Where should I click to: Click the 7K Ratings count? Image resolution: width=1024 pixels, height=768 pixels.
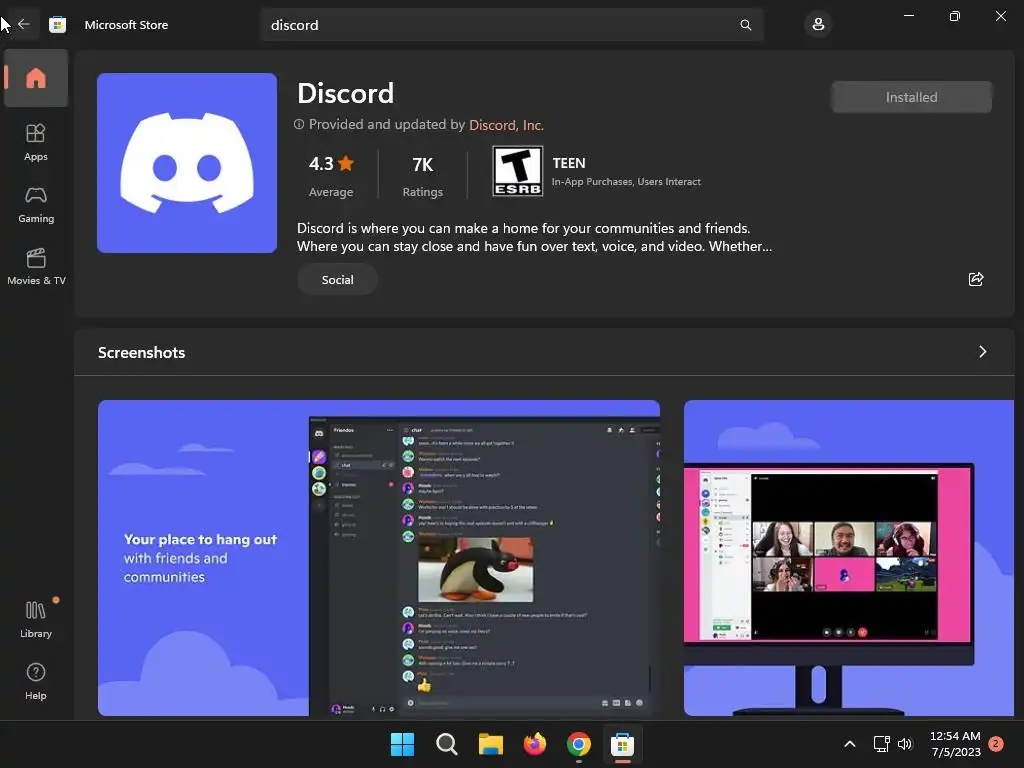tap(423, 174)
